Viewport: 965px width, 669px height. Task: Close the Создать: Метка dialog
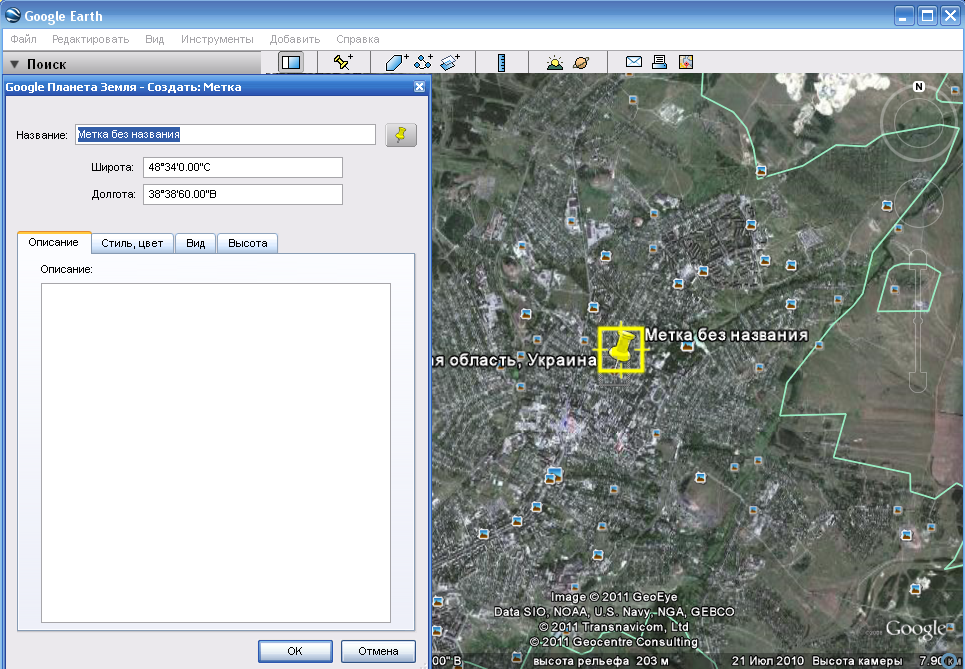419,87
